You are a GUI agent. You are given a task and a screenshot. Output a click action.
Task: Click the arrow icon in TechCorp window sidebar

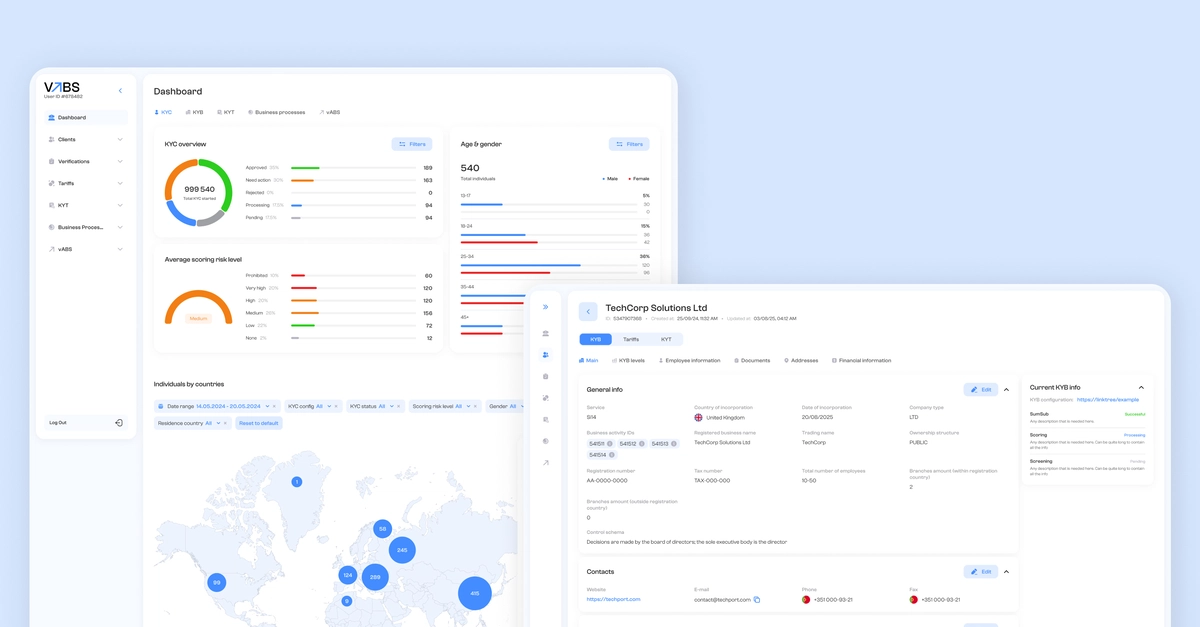tap(545, 462)
